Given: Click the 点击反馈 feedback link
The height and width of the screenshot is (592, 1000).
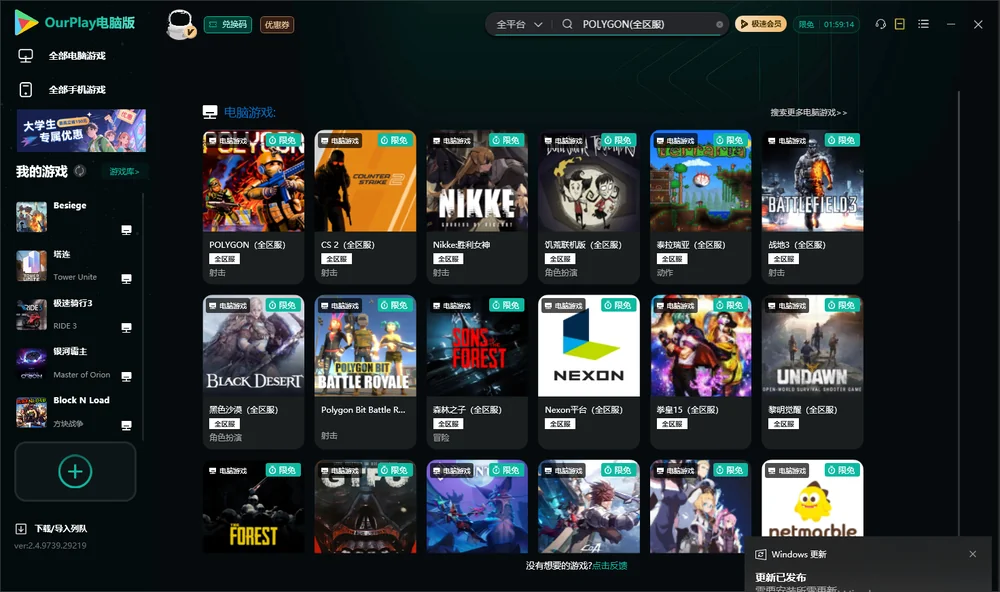Looking at the screenshot, I should click(610, 565).
